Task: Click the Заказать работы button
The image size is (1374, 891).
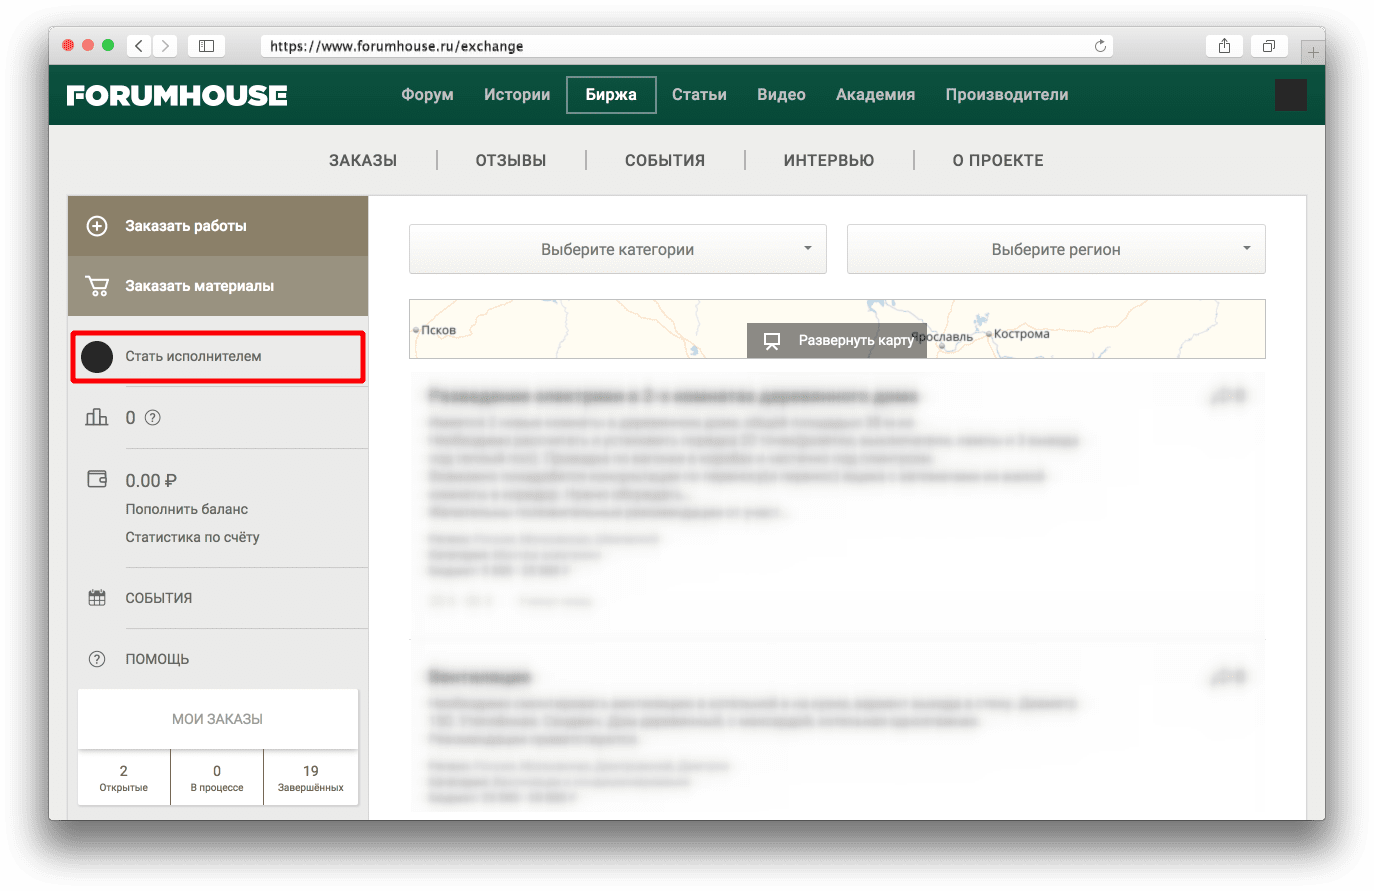Action: tap(218, 226)
